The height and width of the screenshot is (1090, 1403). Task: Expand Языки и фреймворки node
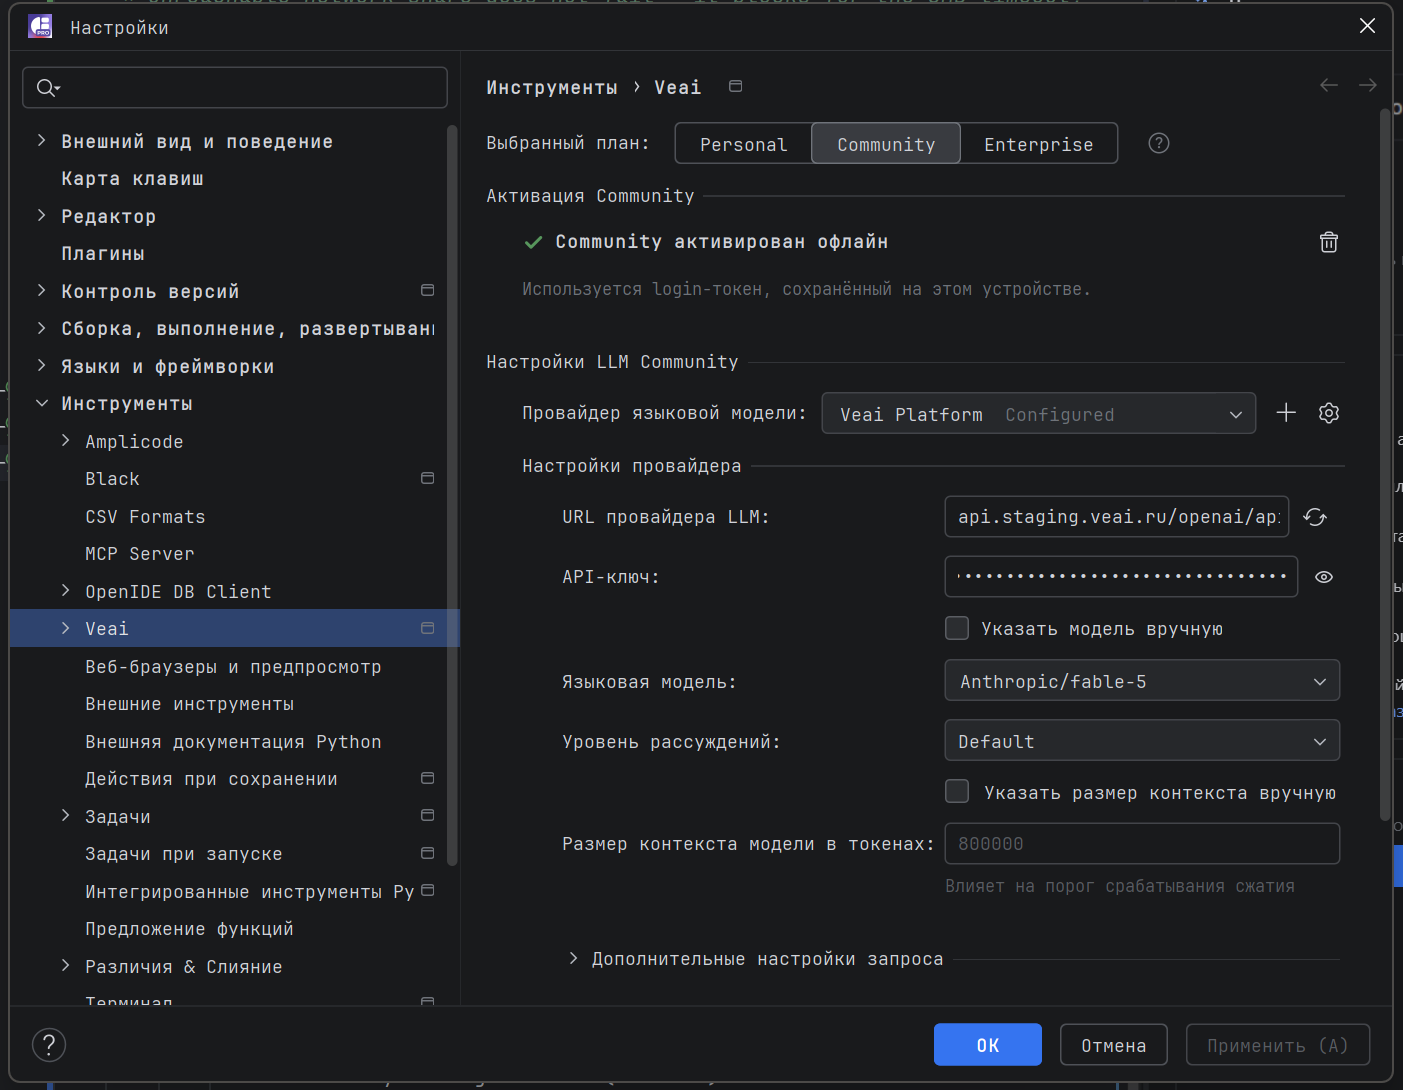pyautogui.click(x=41, y=366)
